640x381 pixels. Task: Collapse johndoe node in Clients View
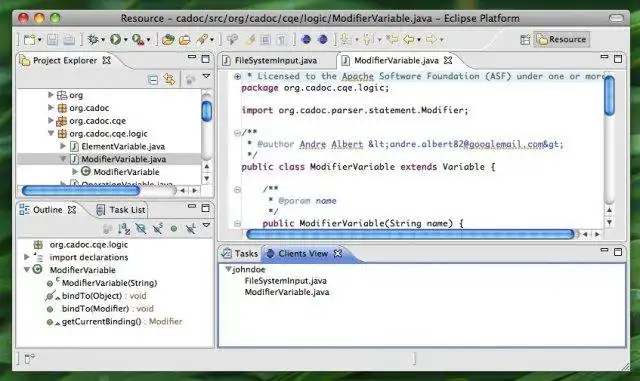[228, 269]
